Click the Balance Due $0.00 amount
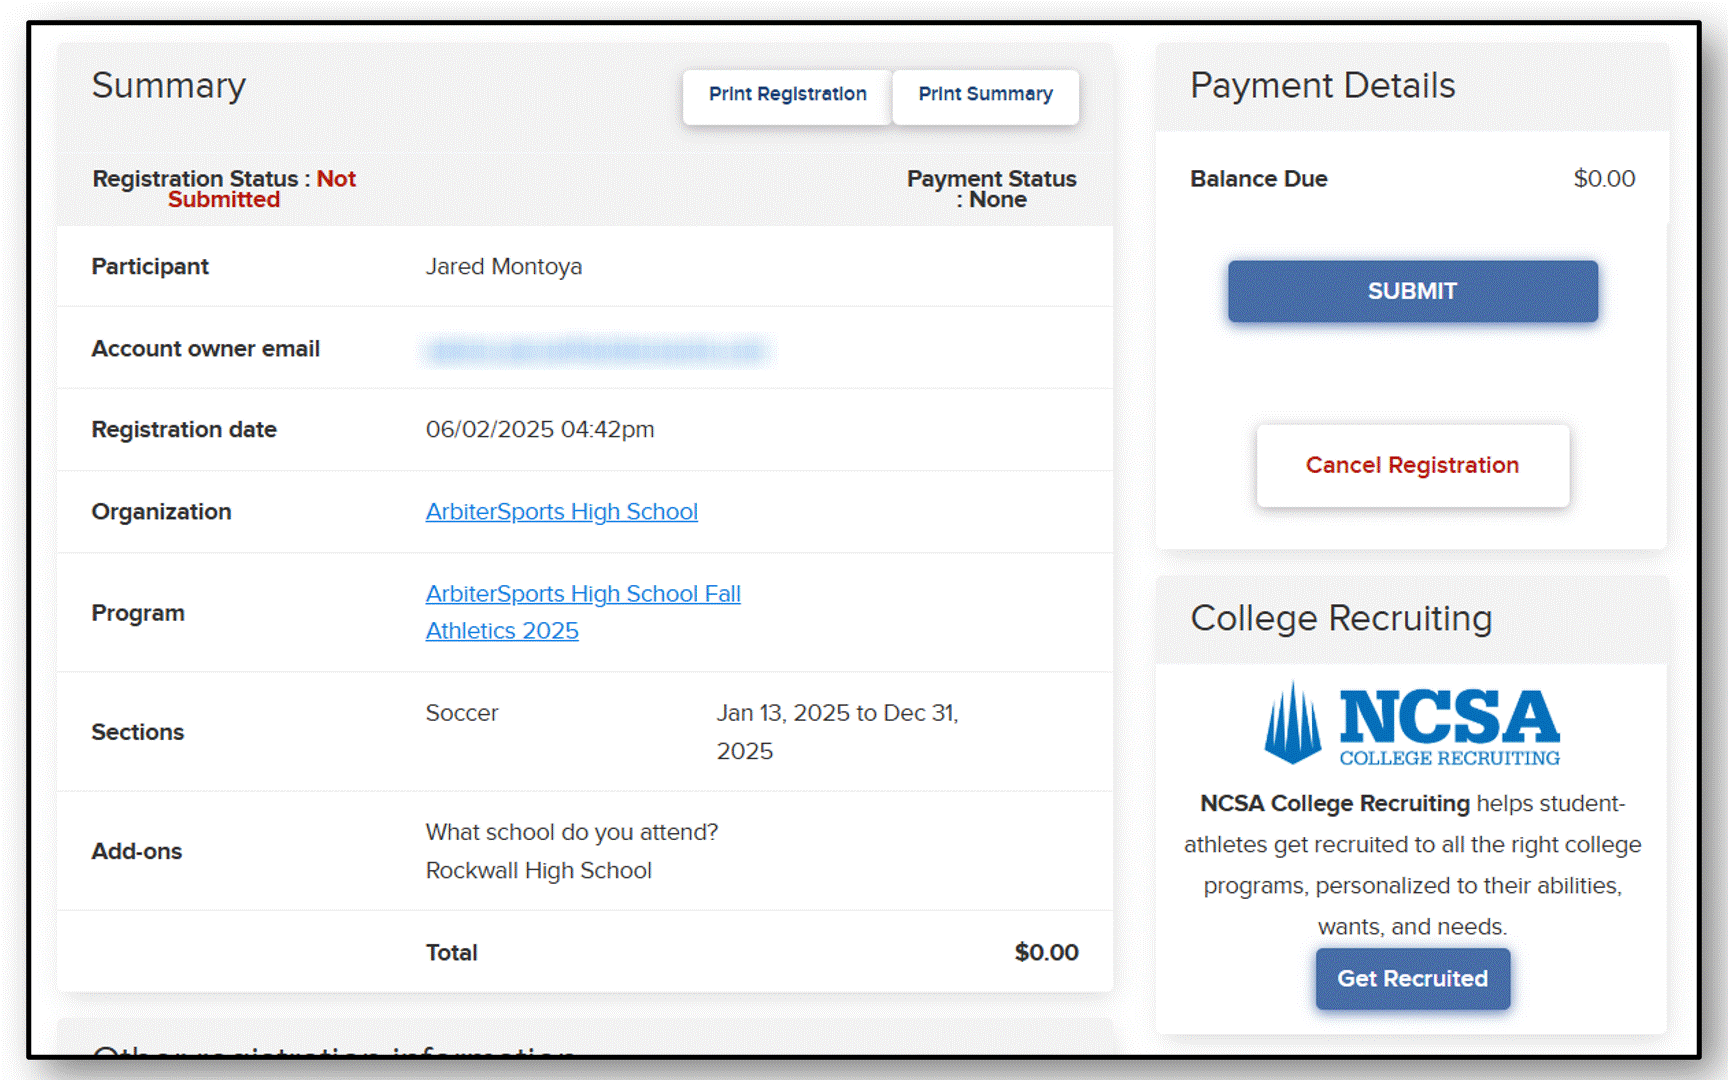Viewport: 1728px width, 1080px height. (1604, 178)
